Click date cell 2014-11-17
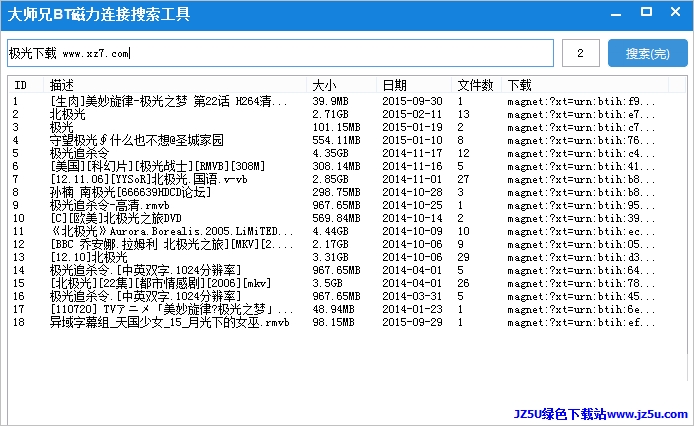This screenshot has width=694, height=426. [413, 153]
